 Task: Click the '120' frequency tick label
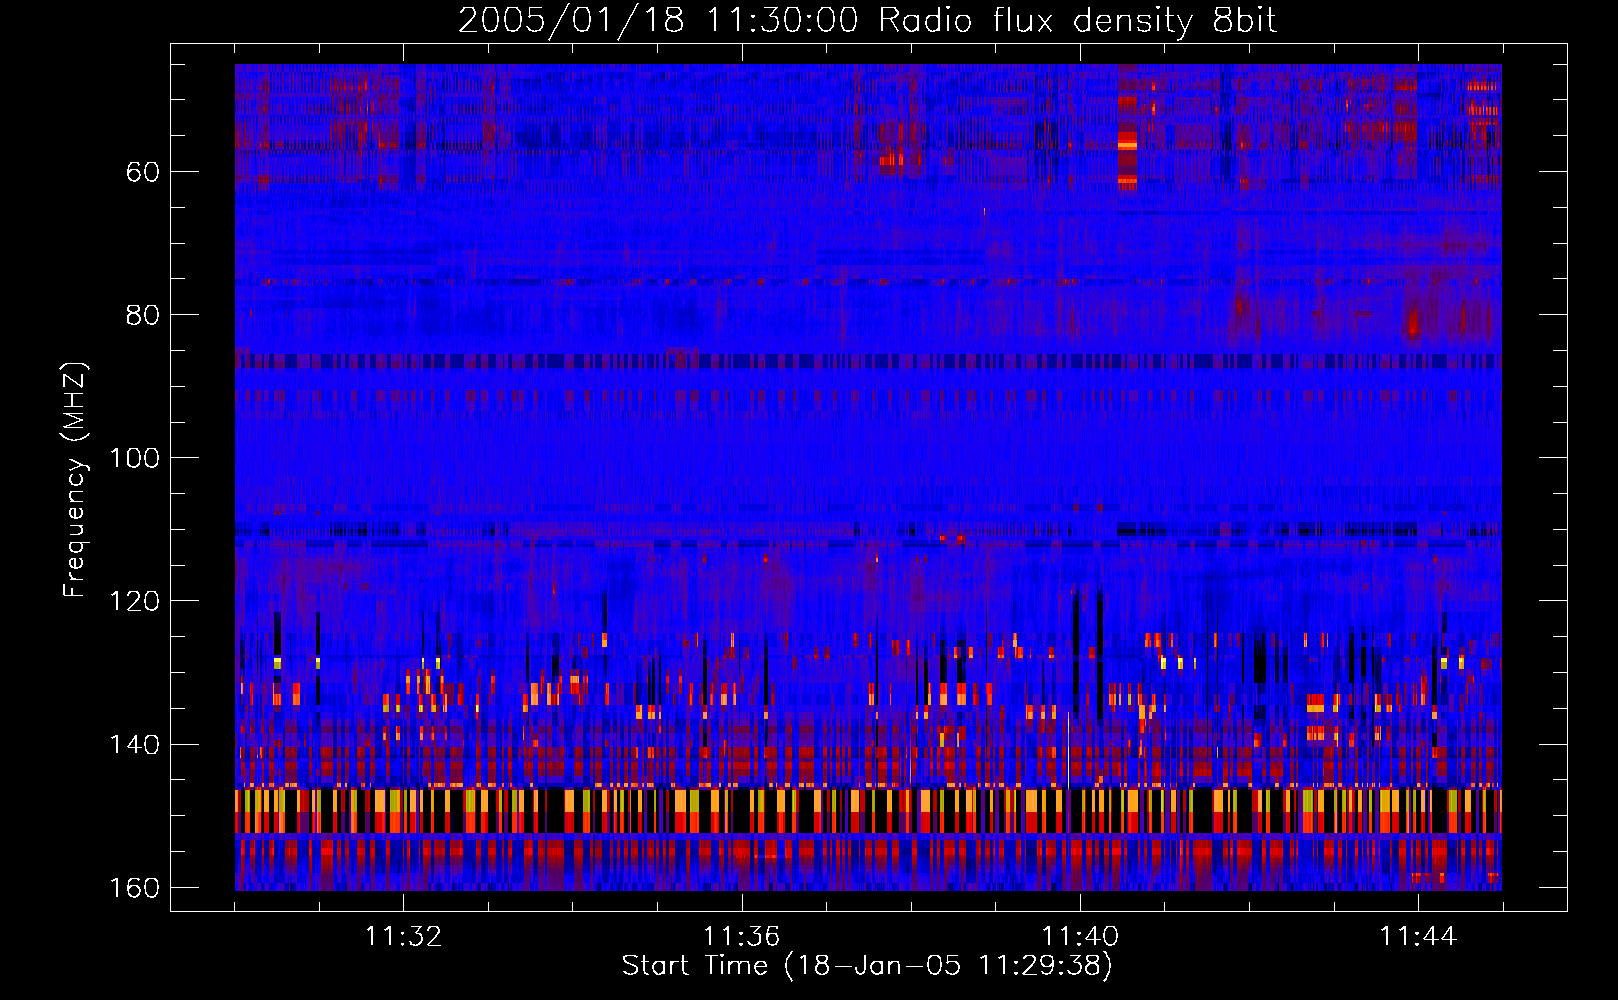[134, 601]
